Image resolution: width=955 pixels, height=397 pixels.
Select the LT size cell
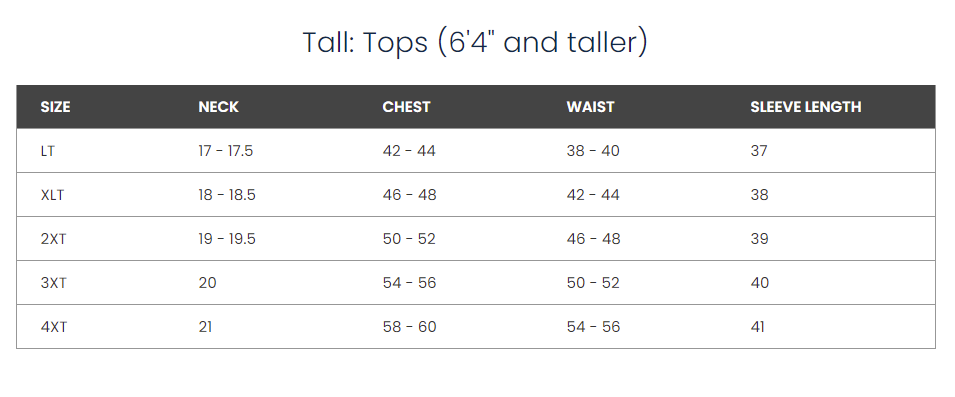[x=48, y=151]
